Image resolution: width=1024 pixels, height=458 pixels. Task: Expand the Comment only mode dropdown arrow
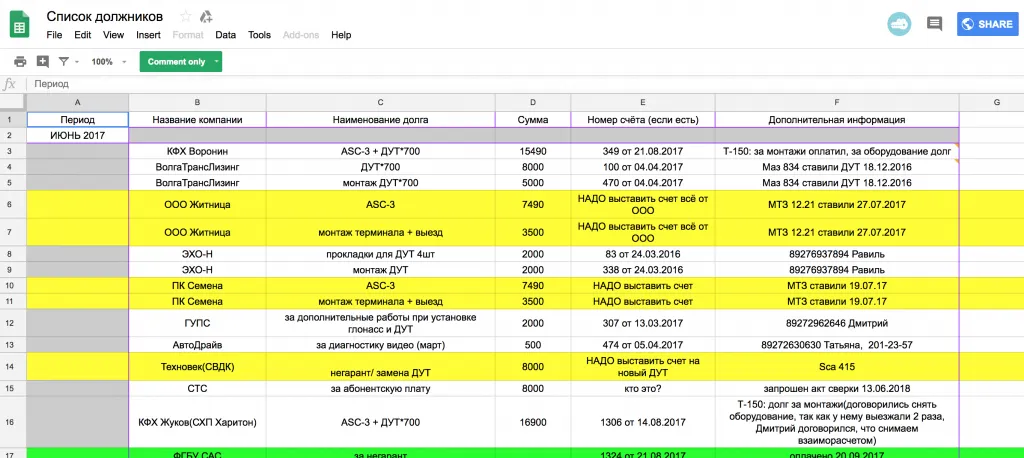click(215, 61)
